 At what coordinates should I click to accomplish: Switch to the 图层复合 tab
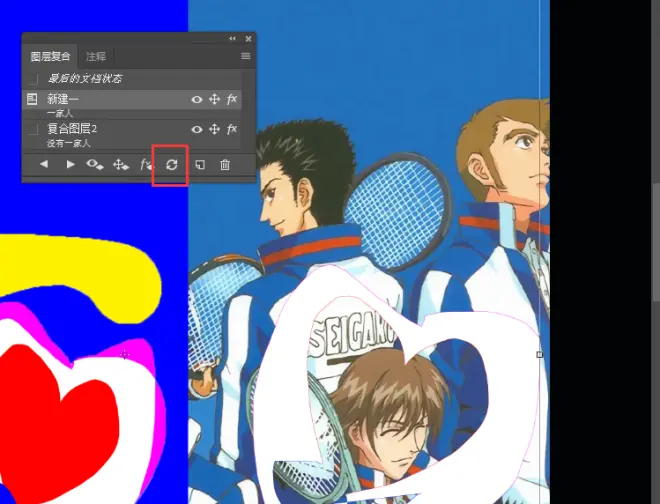pos(50,56)
